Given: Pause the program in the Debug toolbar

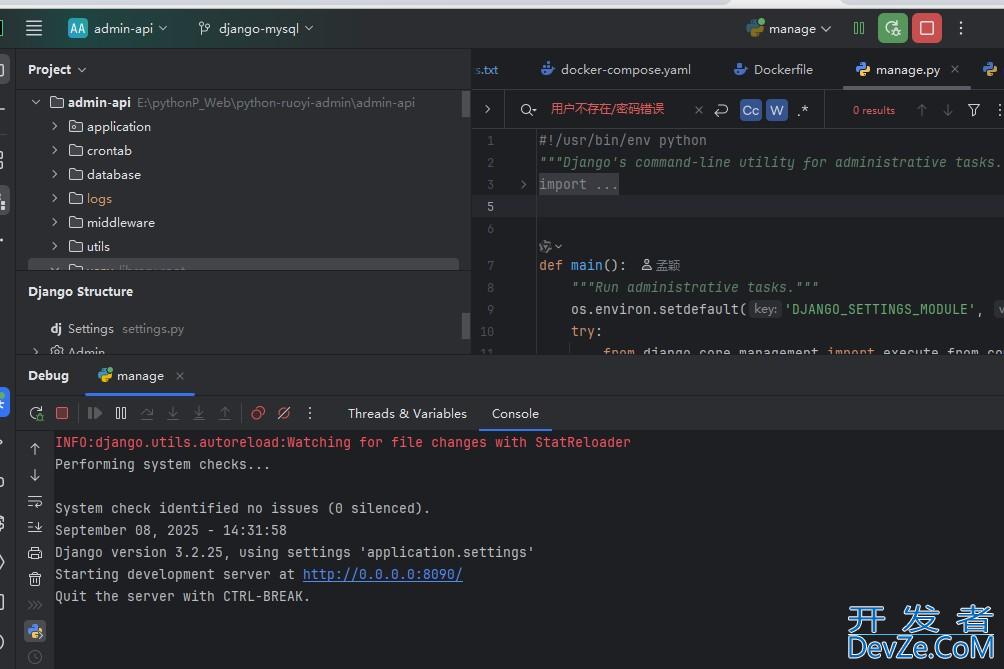Looking at the screenshot, I should click(121, 413).
